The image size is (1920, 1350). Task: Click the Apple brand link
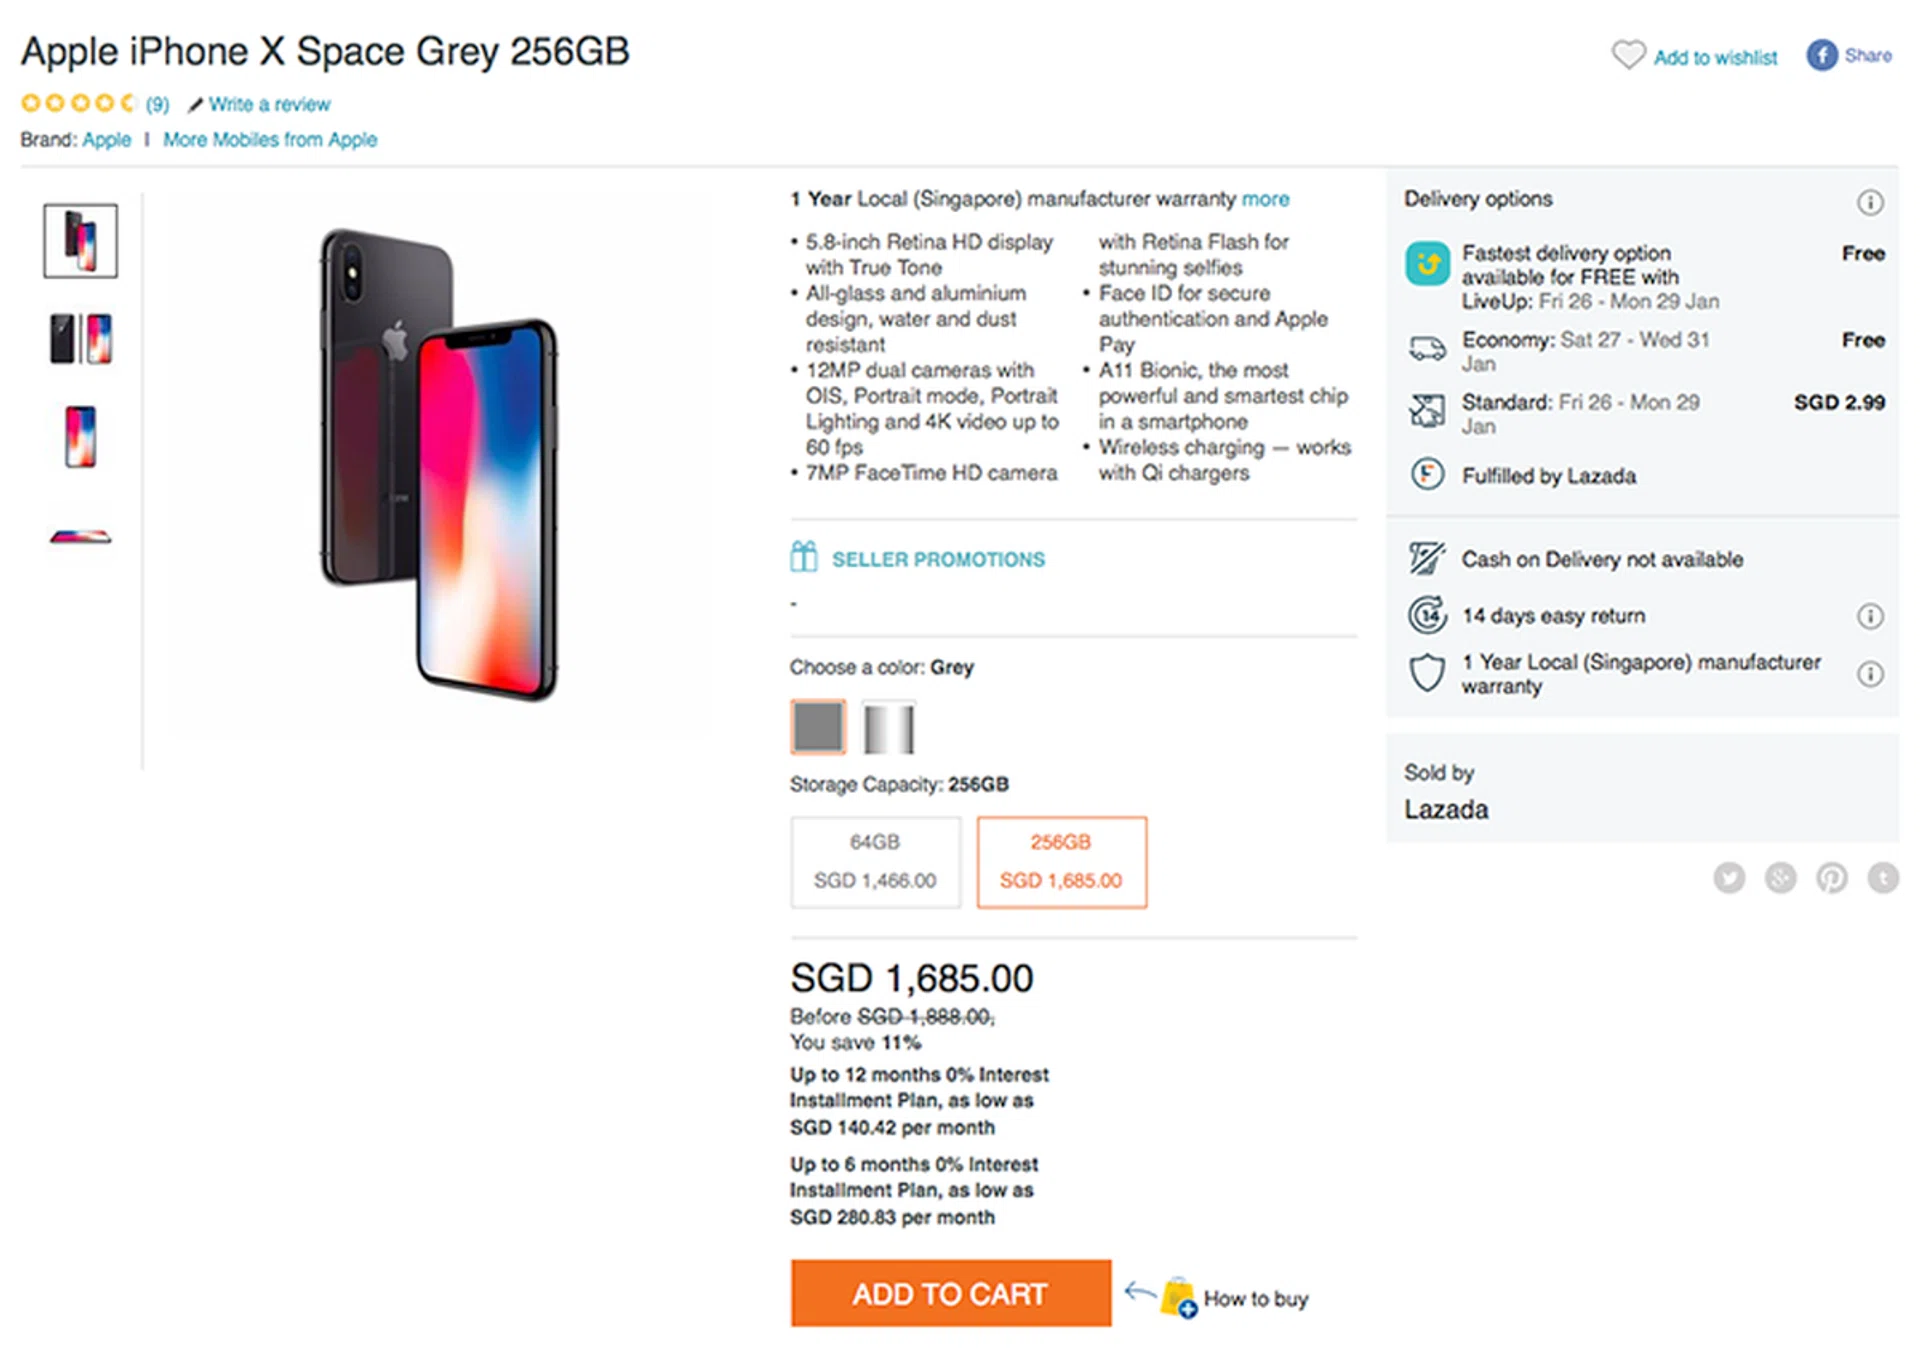click(107, 140)
